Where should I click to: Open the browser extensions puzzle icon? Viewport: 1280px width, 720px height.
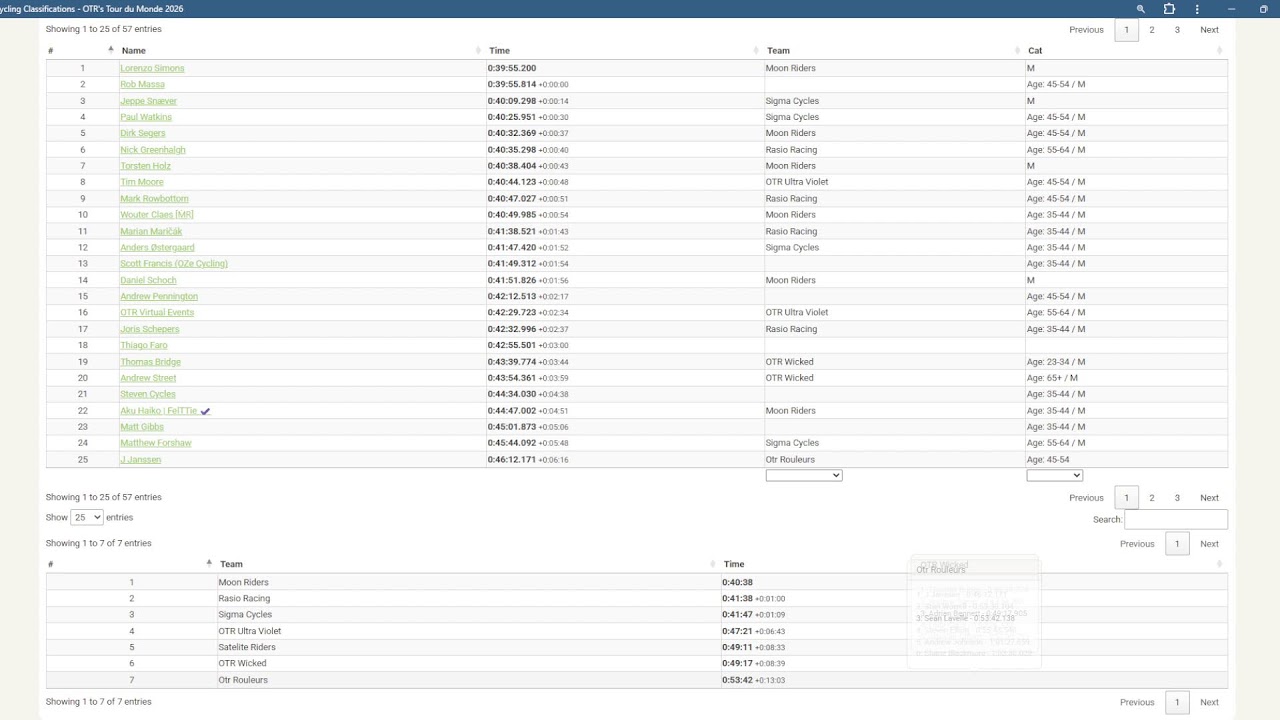tap(1169, 9)
